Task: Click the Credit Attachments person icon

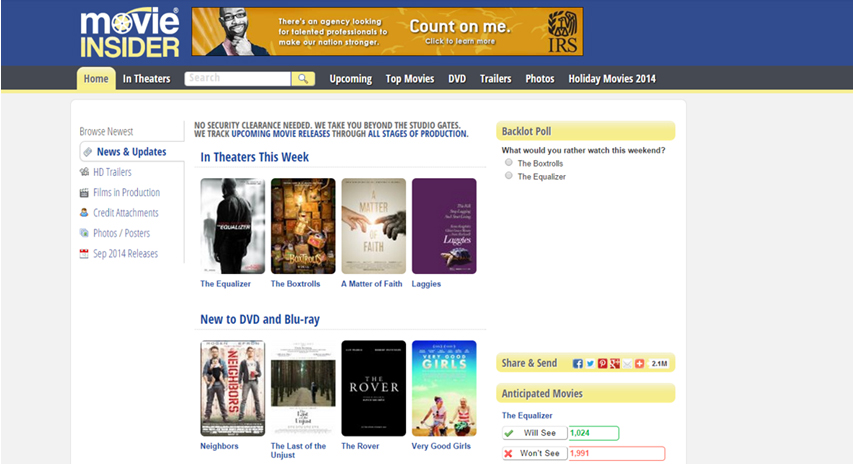Action: point(84,213)
